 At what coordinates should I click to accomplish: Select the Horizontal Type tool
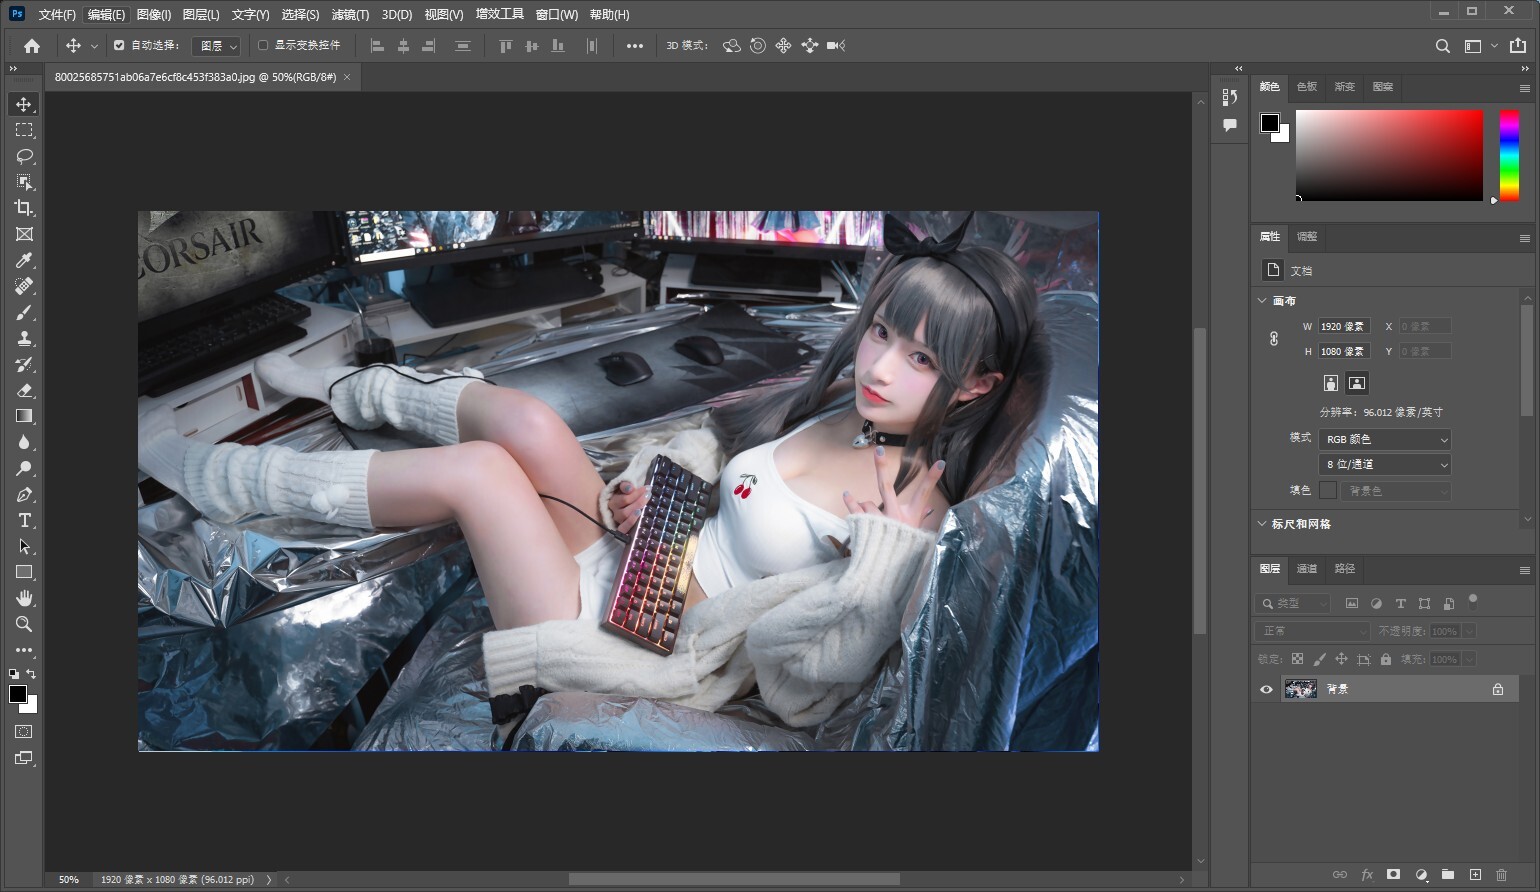(x=24, y=520)
